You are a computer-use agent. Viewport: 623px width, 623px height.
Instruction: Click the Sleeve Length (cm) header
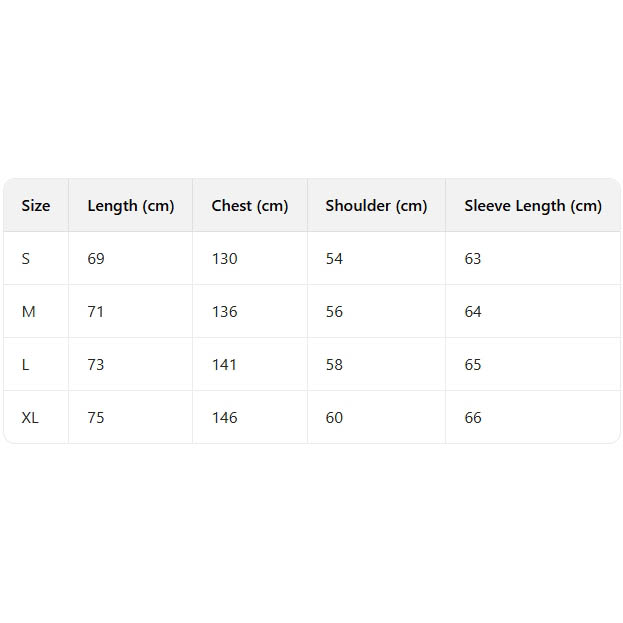(x=533, y=206)
